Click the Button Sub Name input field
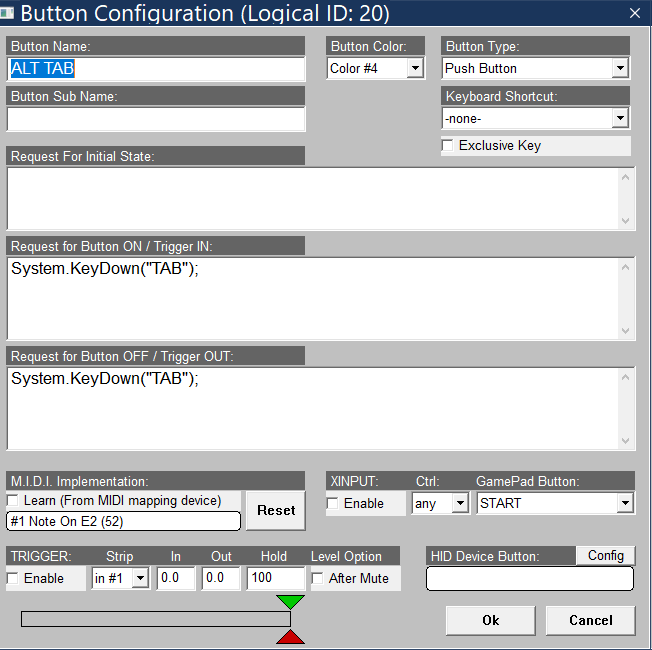The height and width of the screenshot is (650, 652). pos(156,119)
